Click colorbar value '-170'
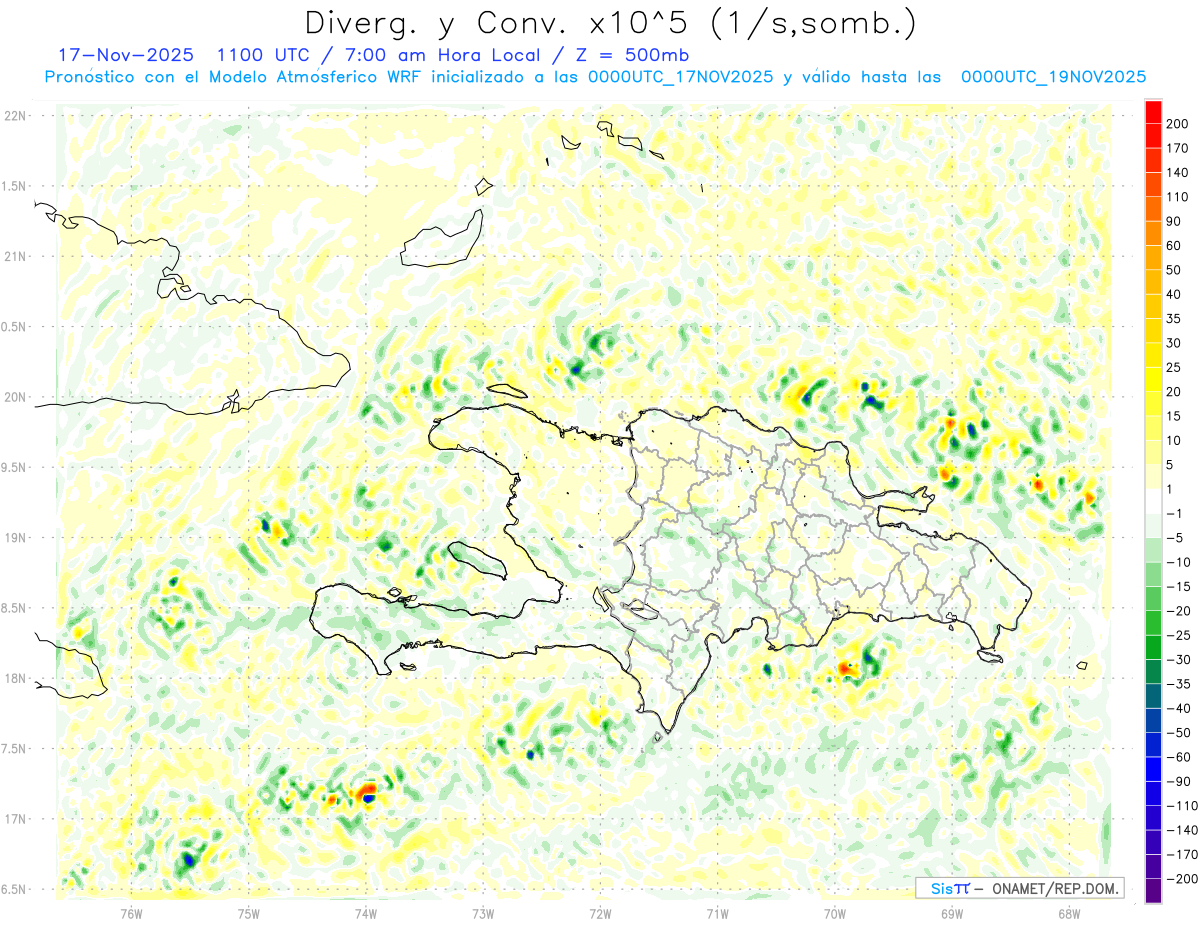The width and height of the screenshot is (1200, 927). pos(1182,854)
